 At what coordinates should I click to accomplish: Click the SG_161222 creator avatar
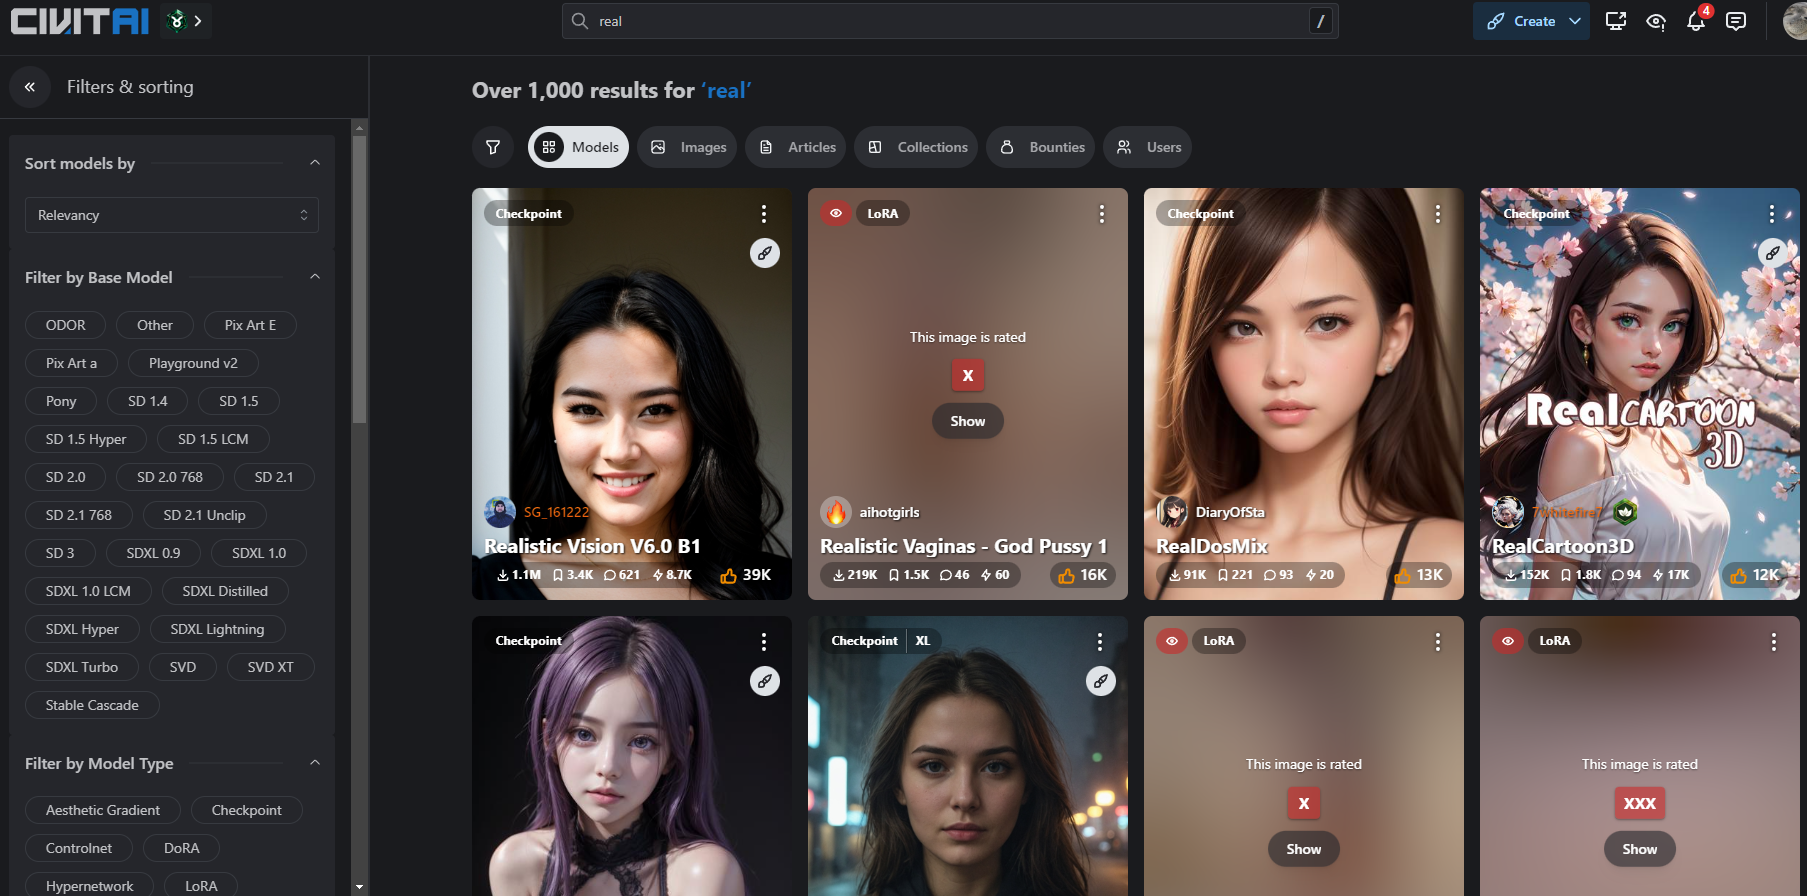coord(500,512)
